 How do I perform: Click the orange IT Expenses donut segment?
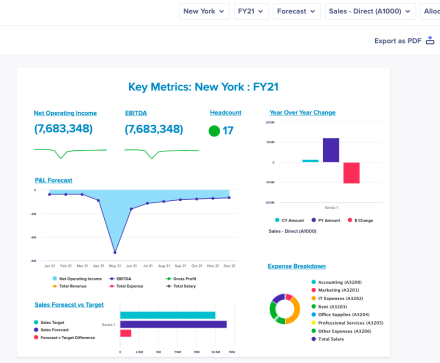[295, 310]
